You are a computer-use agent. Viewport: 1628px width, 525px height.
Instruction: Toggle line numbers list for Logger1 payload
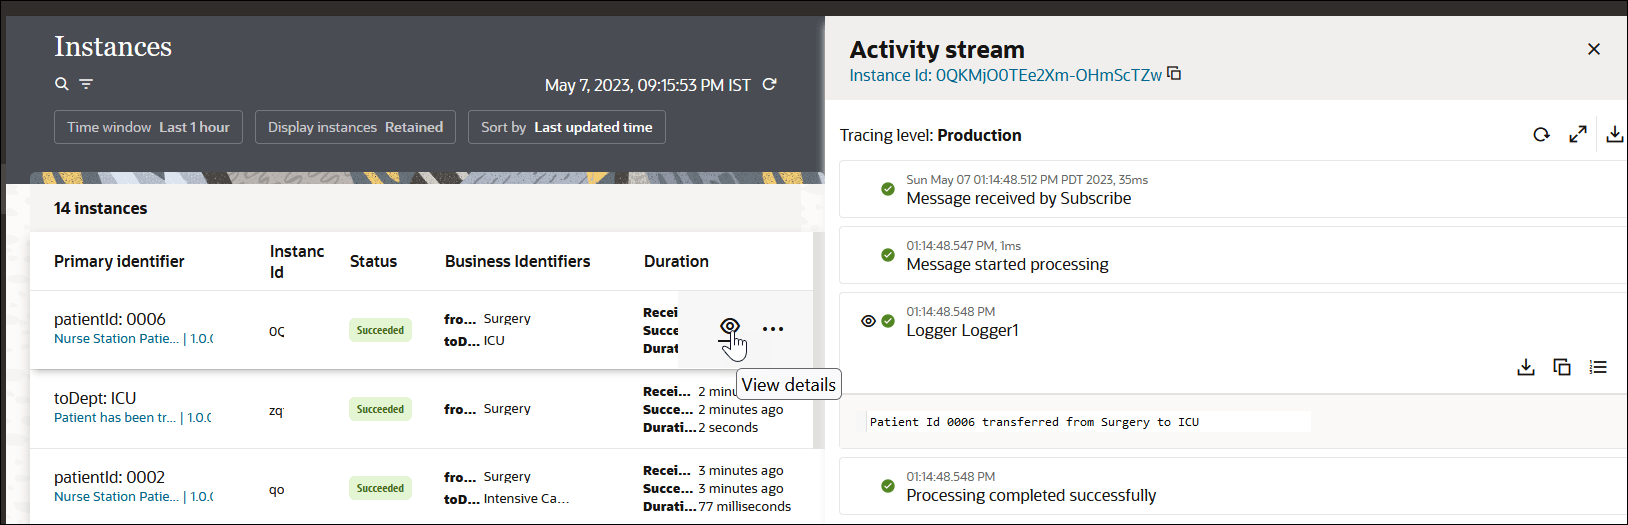tap(1598, 367)
